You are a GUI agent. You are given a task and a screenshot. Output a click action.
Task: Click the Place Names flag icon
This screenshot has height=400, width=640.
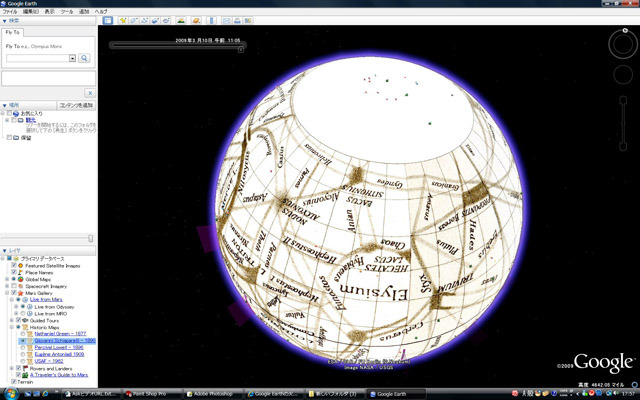coord(20,272)
